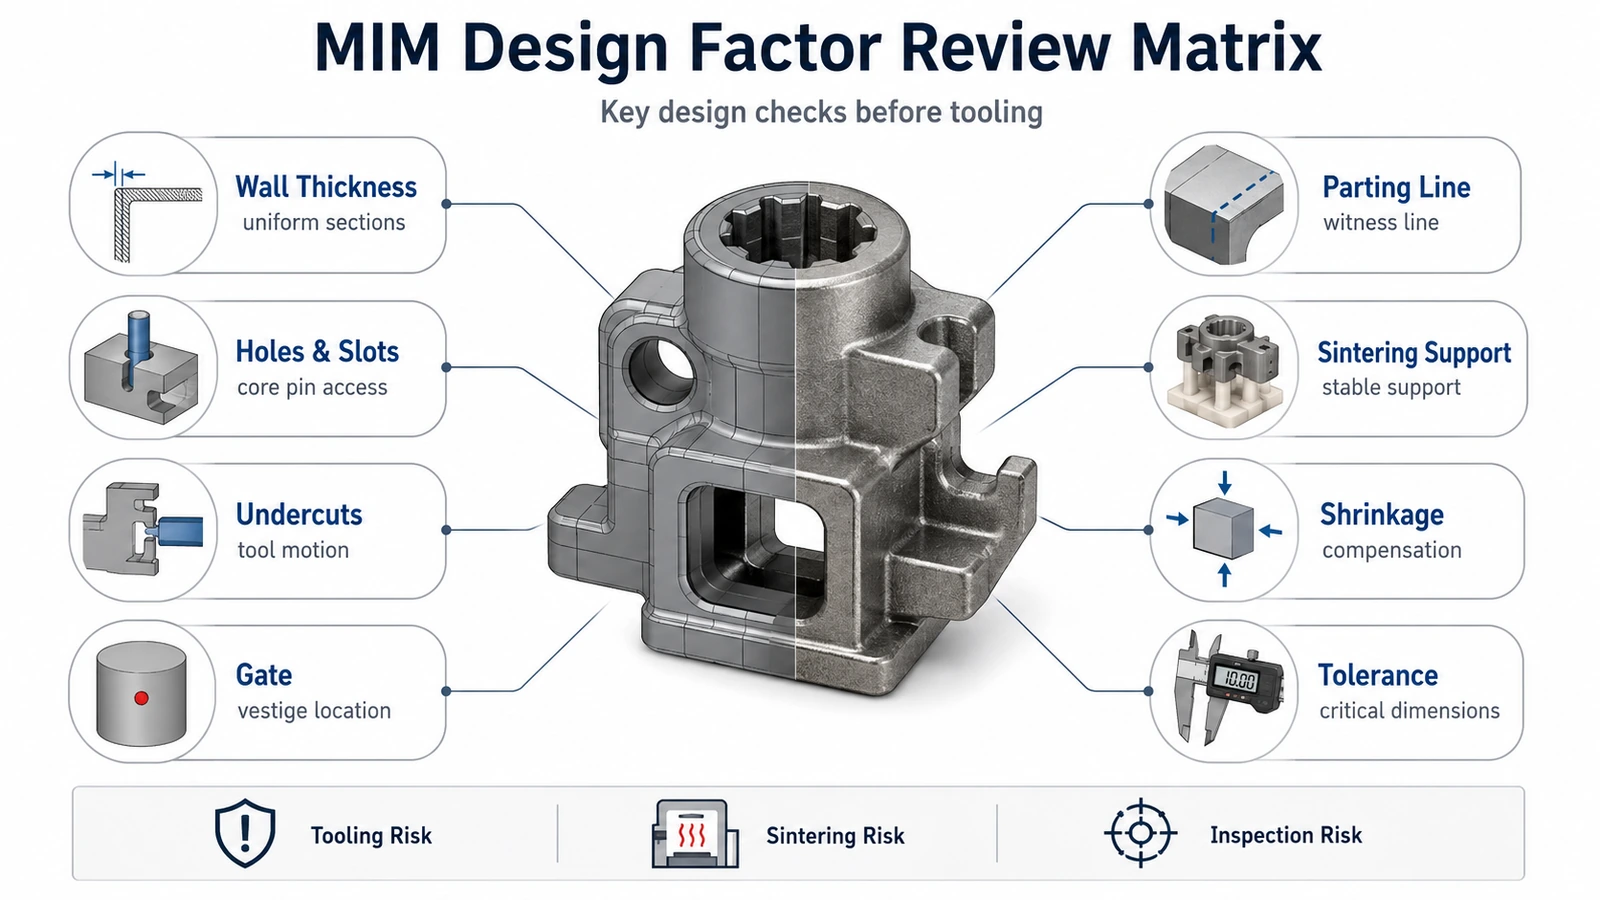This screenshot has width=1600, height=900.
Task: Select the 'vestige location' caption
Action: [314, 711]
